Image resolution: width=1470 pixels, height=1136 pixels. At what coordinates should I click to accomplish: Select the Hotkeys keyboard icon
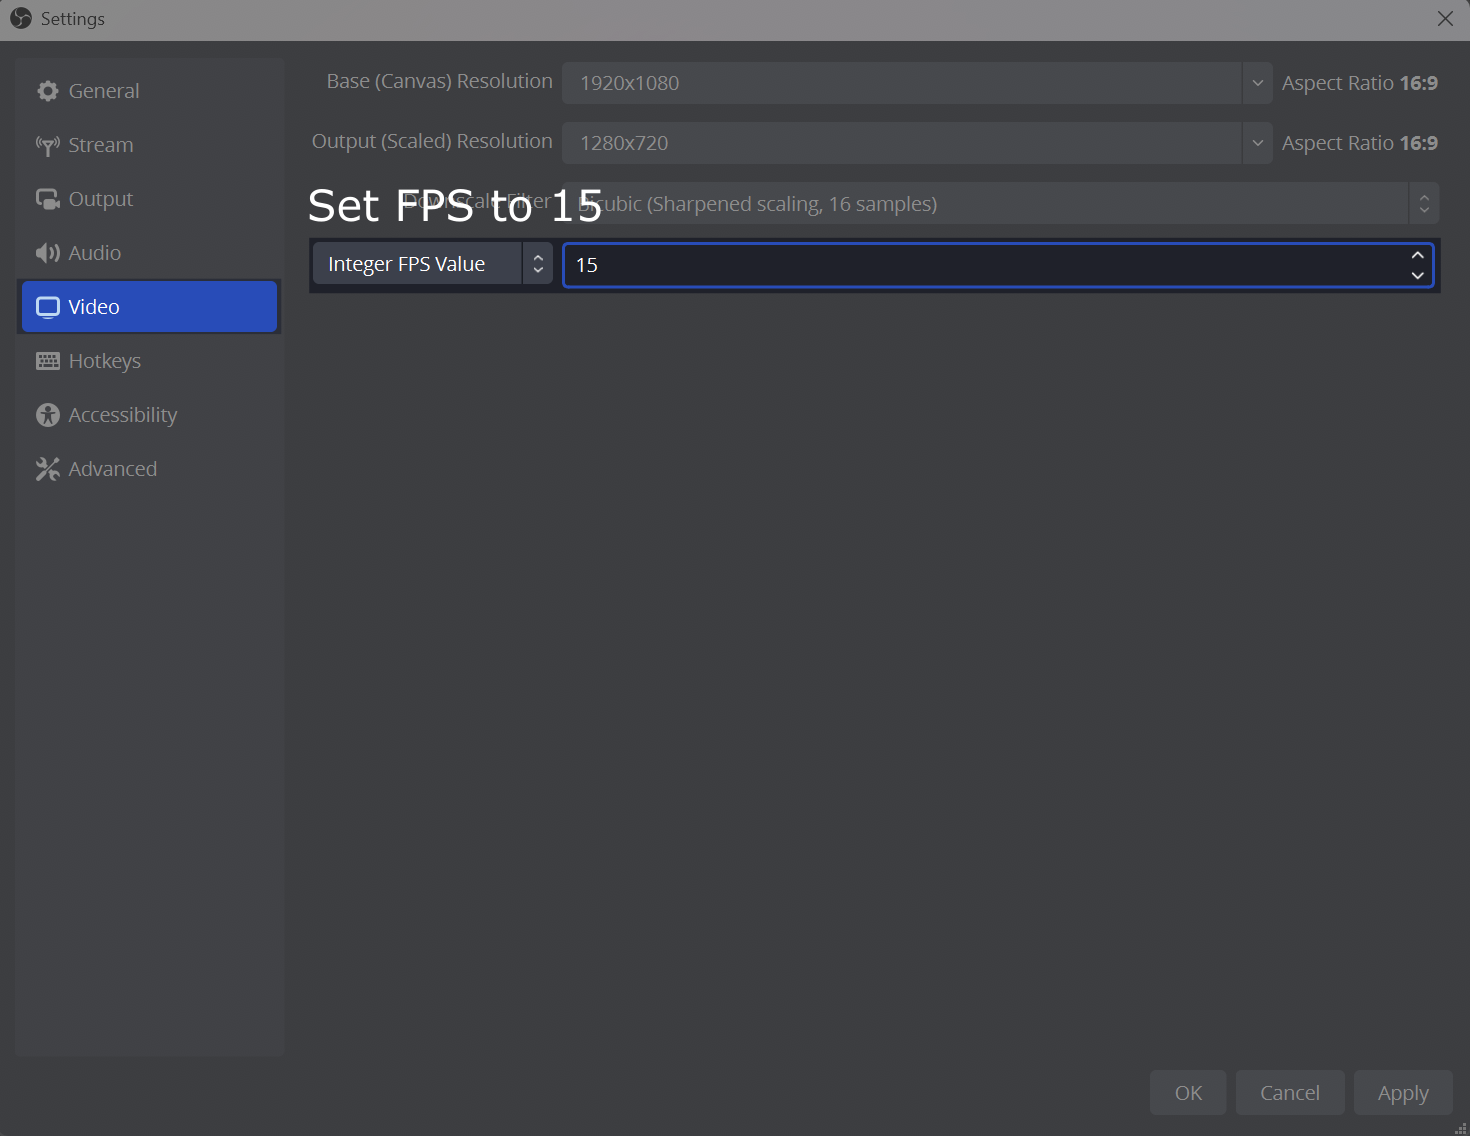(47, 360)
